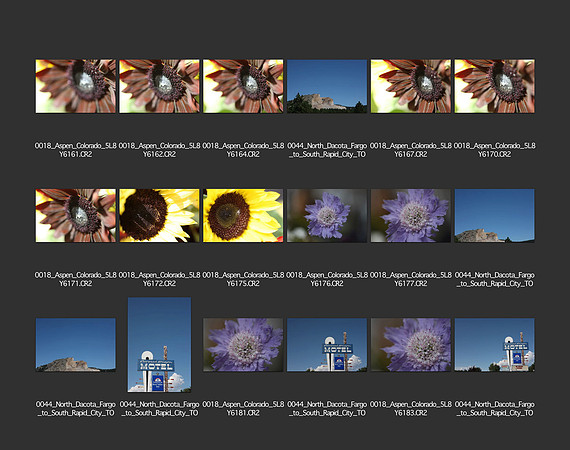Pick the dark-centered yellow sunflower thumbnail Y6172.CR2
Screen dimensions: 570x450
159,216
